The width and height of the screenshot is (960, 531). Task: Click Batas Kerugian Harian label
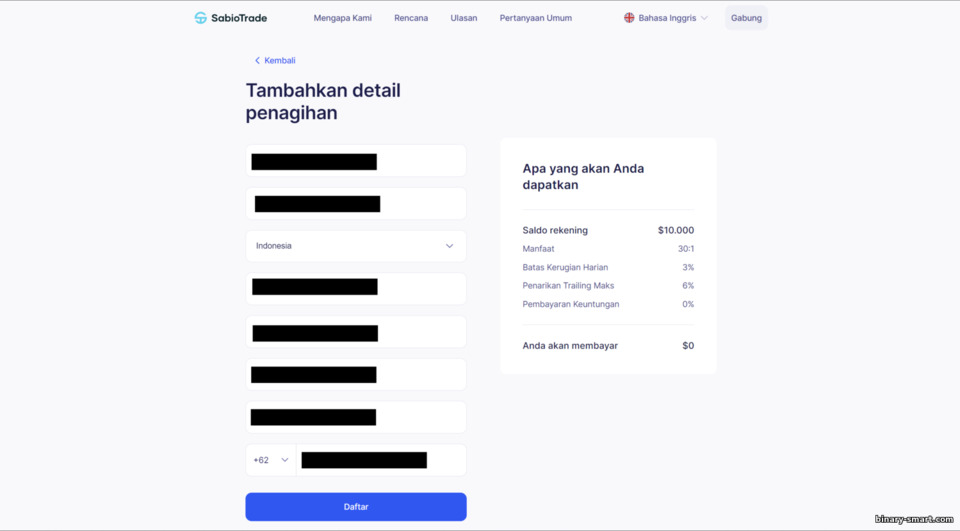pyautogui.click(x=565, y=267)
